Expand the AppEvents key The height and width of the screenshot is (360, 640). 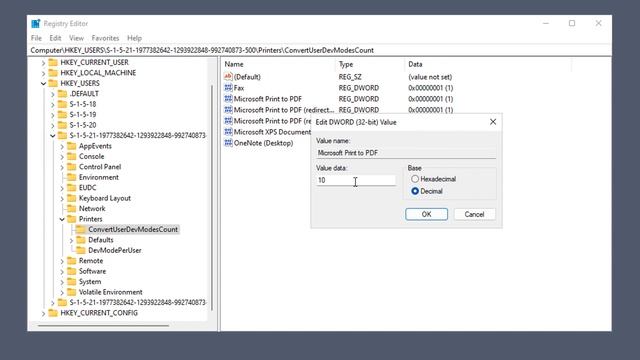(x=62, y=146)
